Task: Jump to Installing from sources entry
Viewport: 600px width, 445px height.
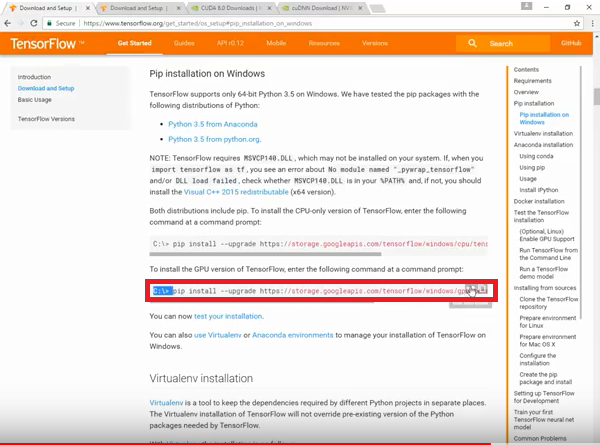Action: click(x=545, y=288)
